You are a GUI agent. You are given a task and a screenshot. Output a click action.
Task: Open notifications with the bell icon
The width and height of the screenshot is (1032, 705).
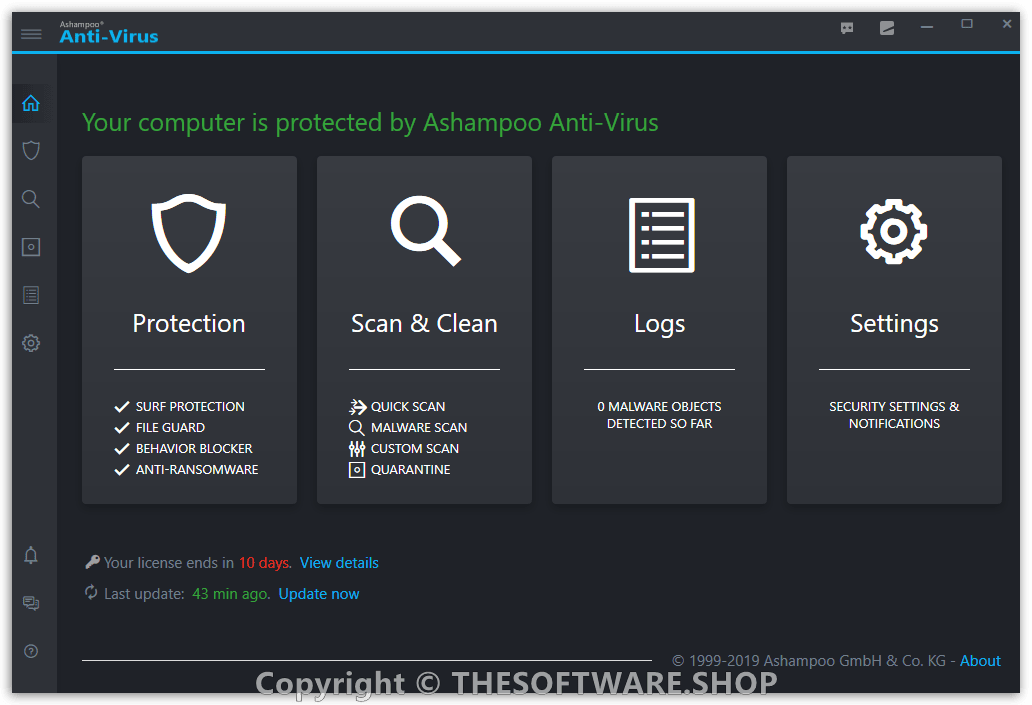pyautogui.click(x=30, y=555)
